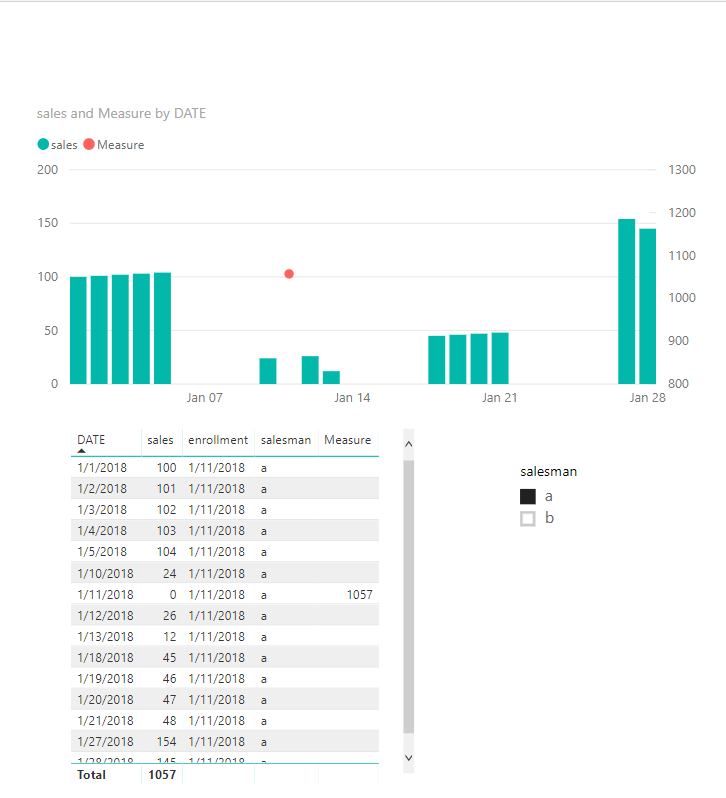Click the 1/20/2018 date cell

click(105, 700)
